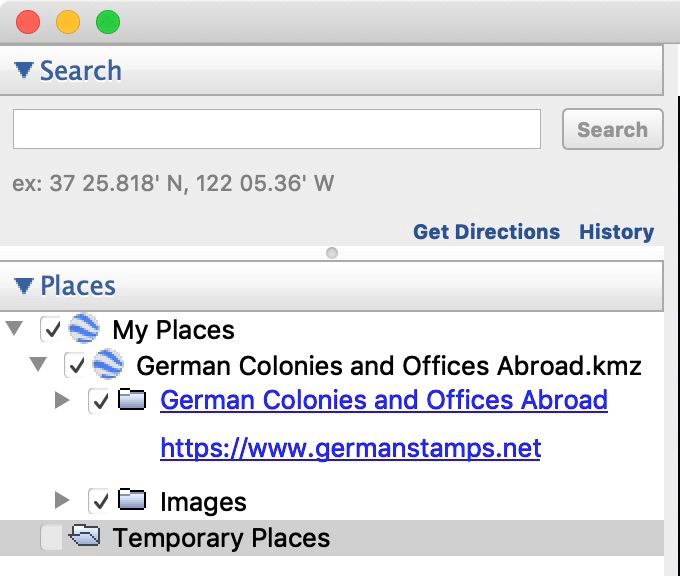
Task: Open the search History link
Action: [x=616, y=232]
